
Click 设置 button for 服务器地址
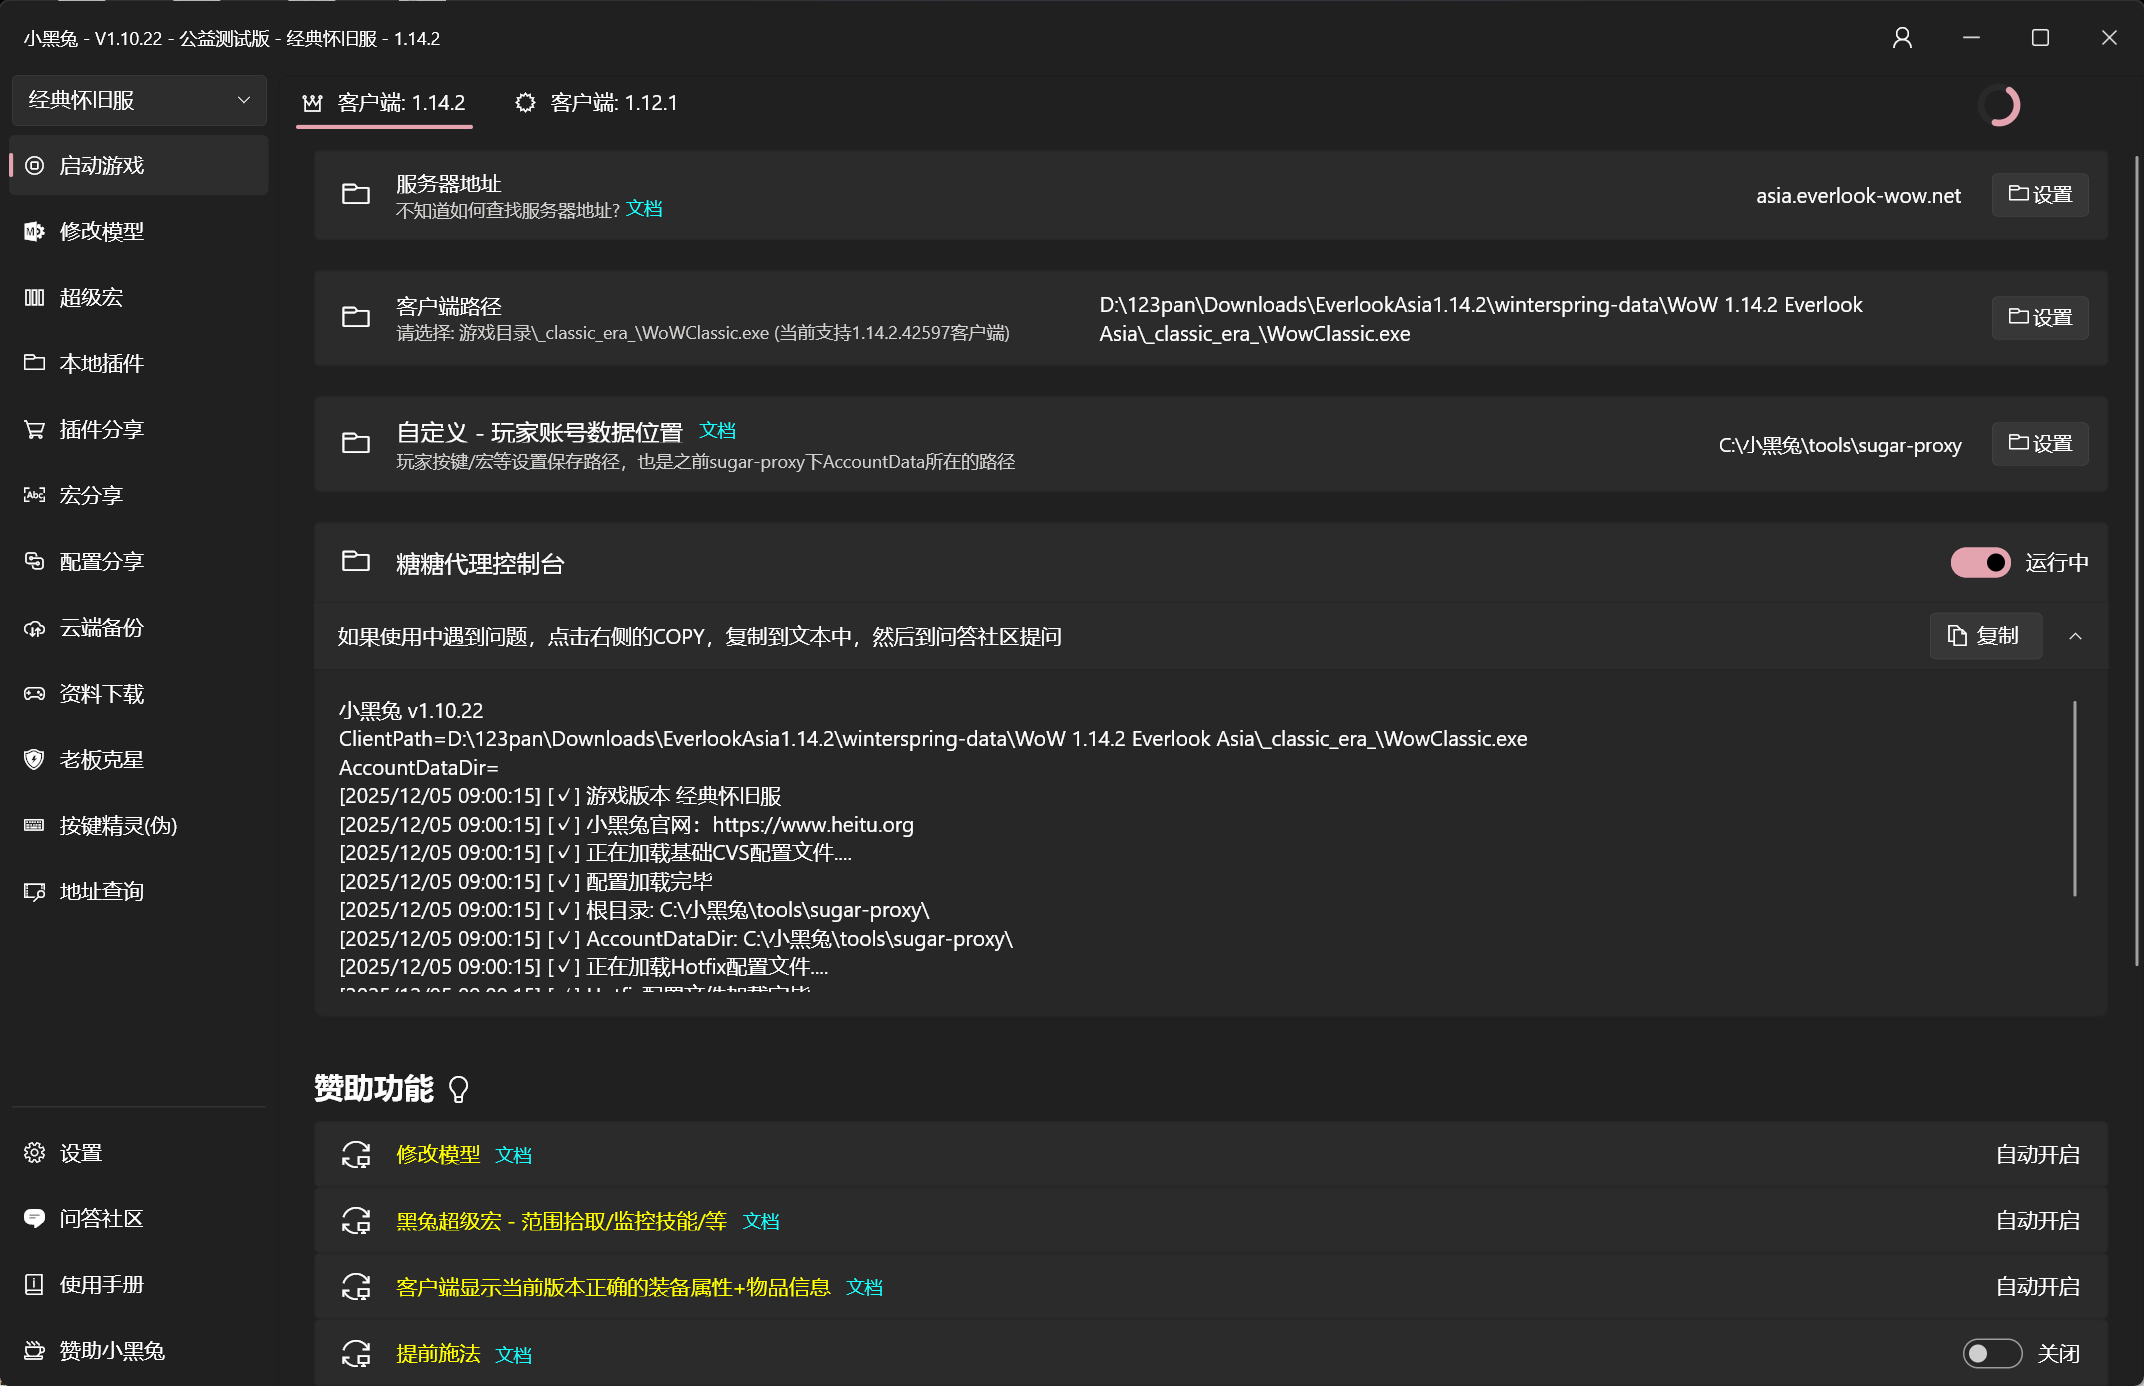(2040, 195)
